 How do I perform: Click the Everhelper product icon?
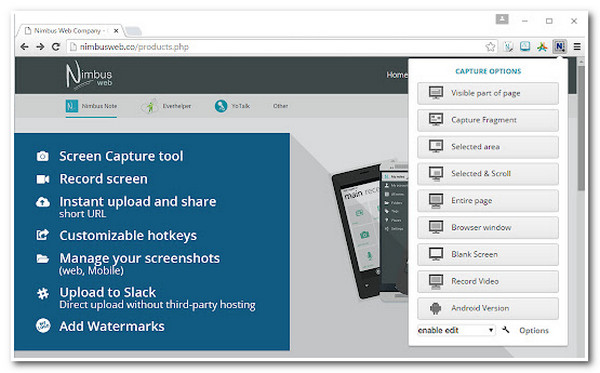coord(150,106)
